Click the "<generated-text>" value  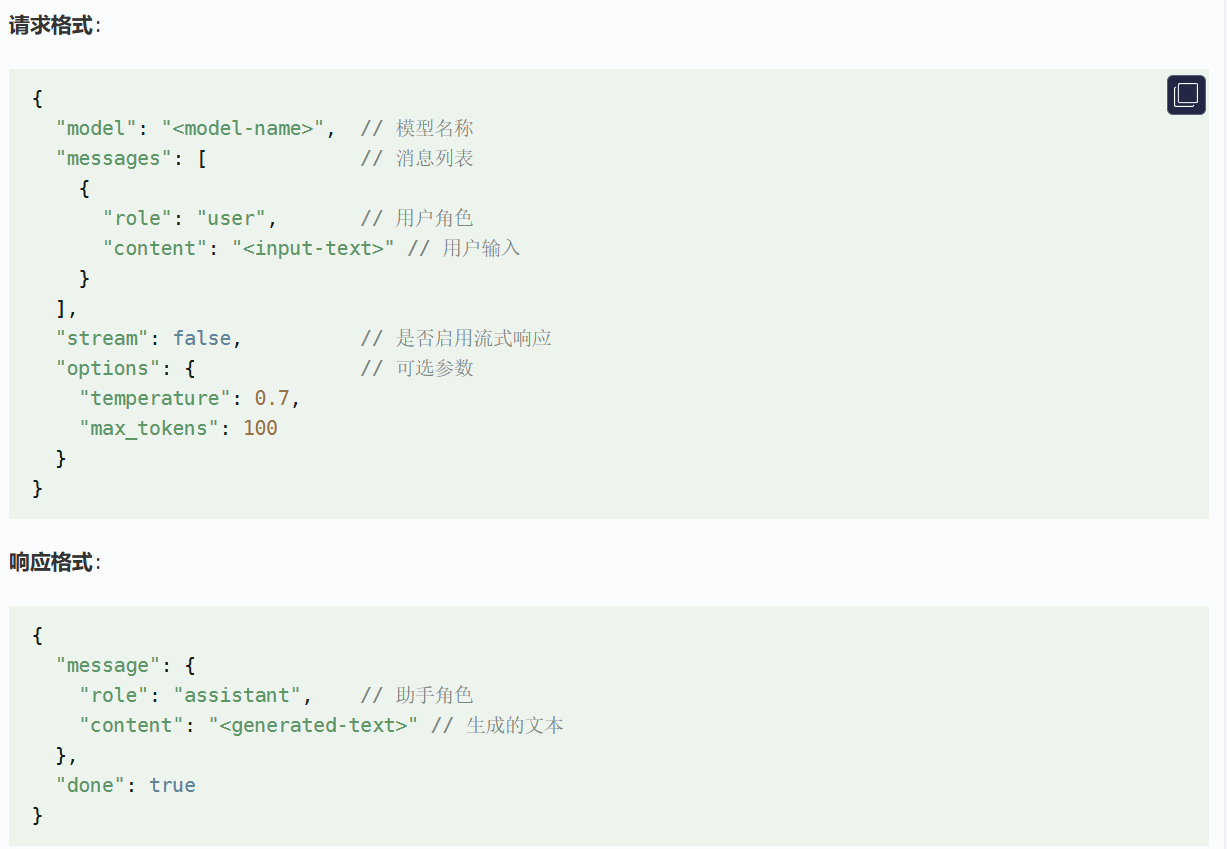(313, 725)
